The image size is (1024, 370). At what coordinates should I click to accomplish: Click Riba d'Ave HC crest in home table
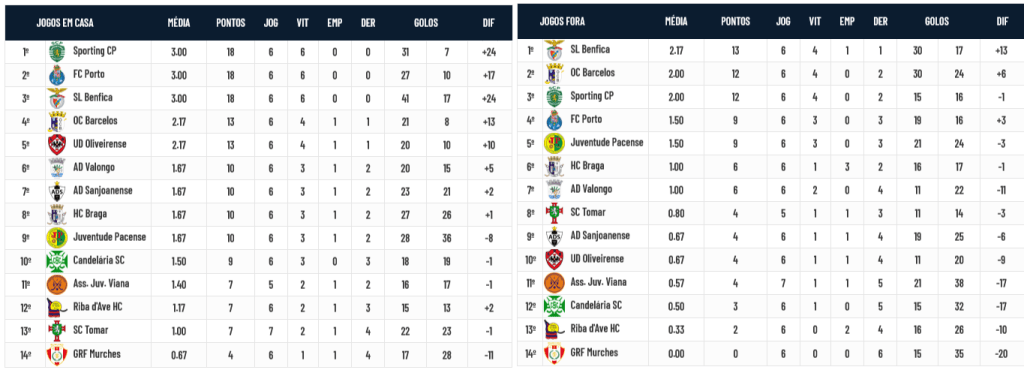point(57,308)
